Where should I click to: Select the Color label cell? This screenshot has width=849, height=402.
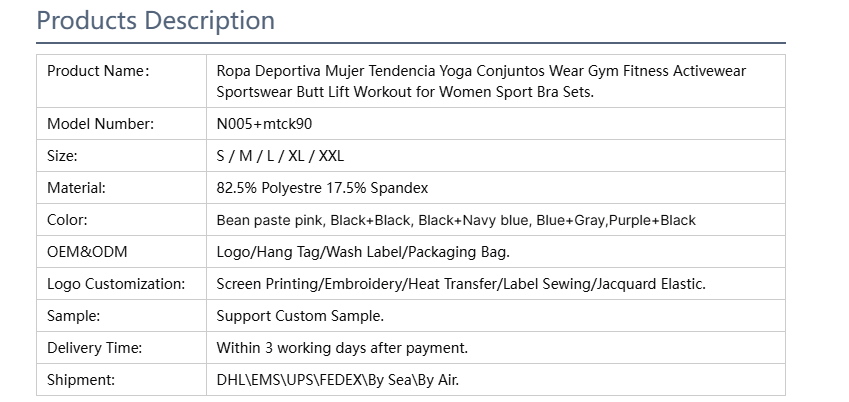pos(121,219)
